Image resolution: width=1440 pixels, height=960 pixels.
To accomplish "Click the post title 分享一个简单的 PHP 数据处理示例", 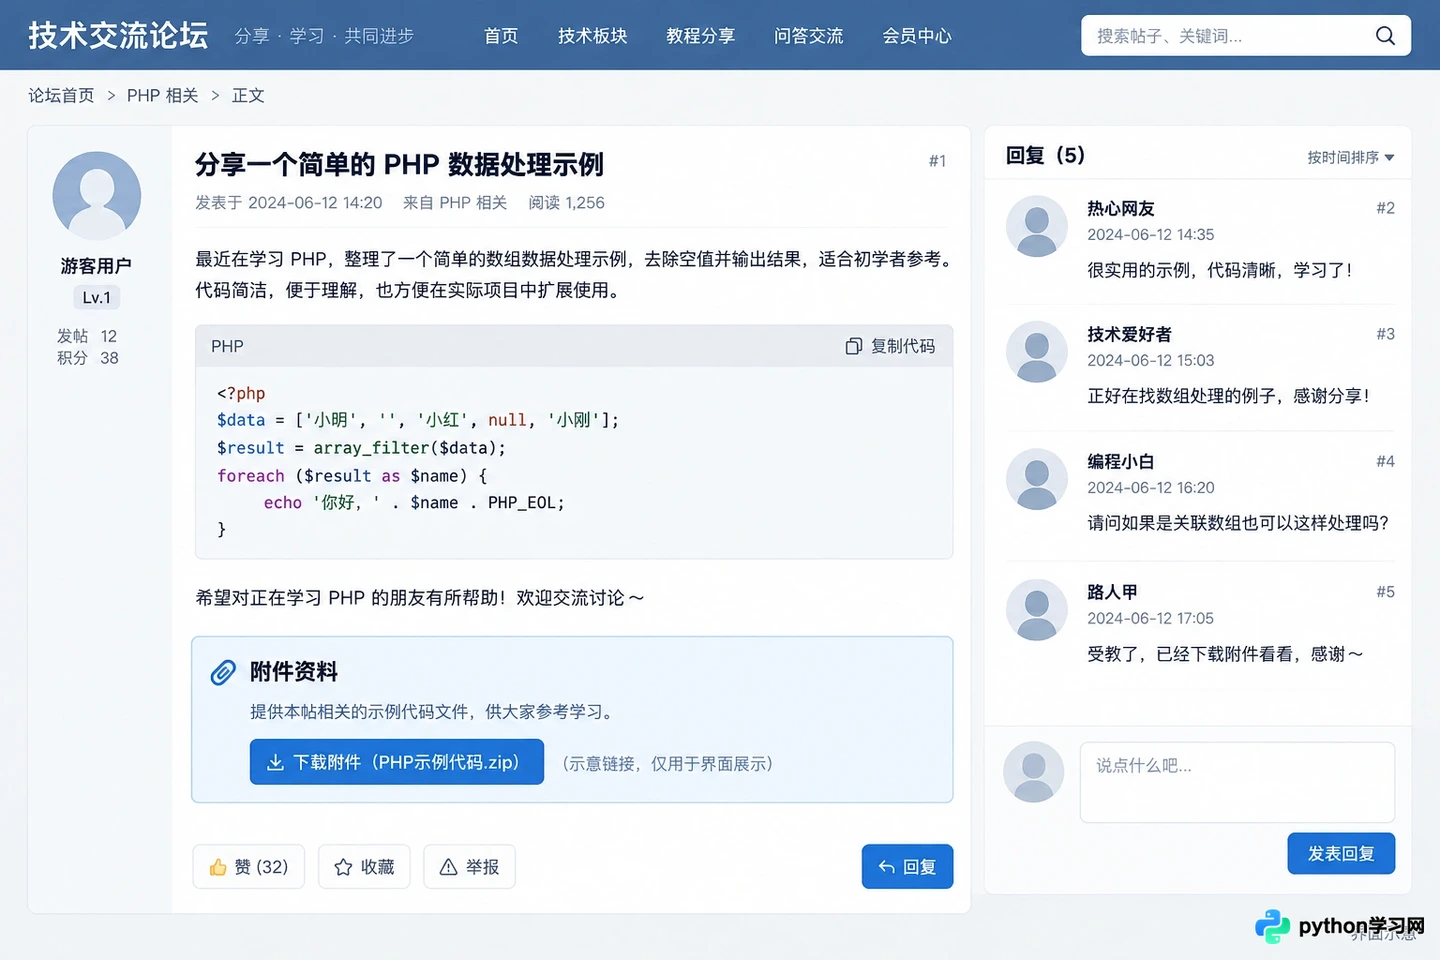I will (399, 165).
